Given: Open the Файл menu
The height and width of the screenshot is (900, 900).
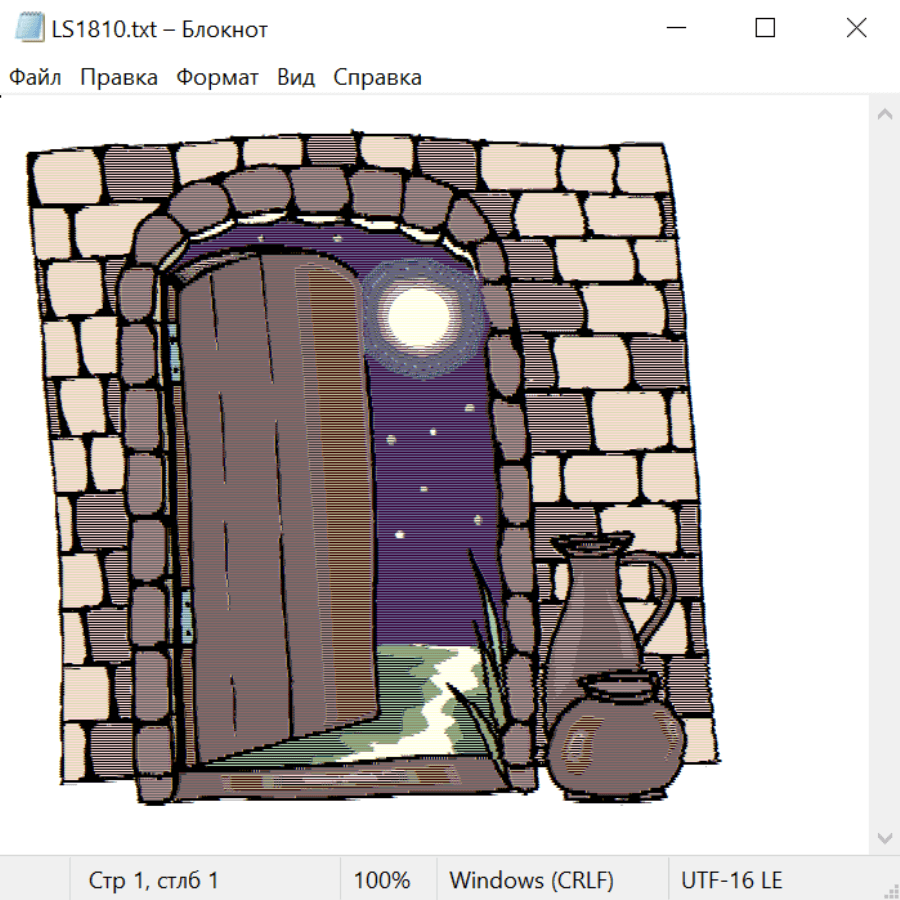Looking at the screenshot, I should point(35,77).
